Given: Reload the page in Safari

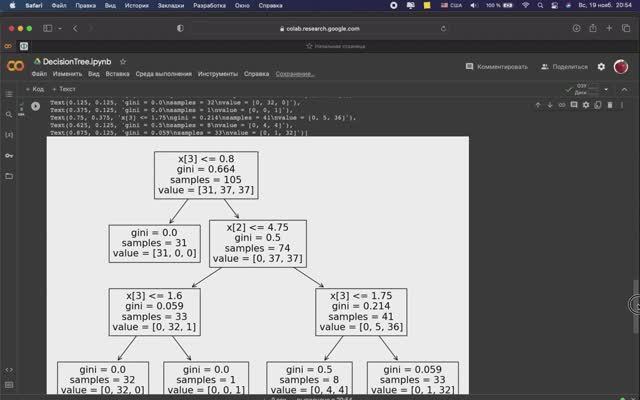Looking at the screenshot, I should pyautogui.click(x=443, y=29).
